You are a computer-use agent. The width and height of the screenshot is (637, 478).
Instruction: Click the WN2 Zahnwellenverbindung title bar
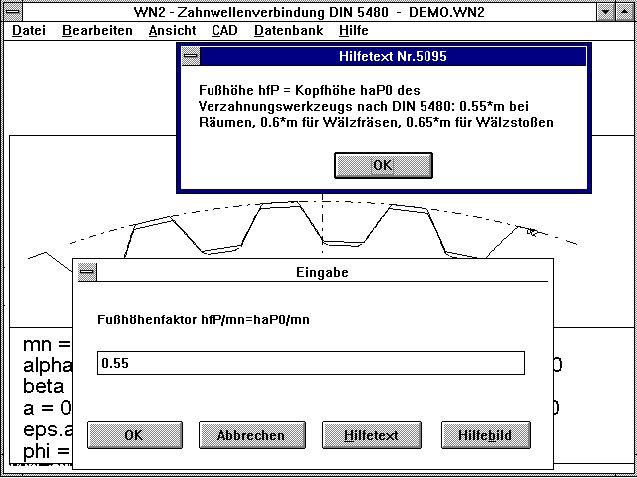308,12
